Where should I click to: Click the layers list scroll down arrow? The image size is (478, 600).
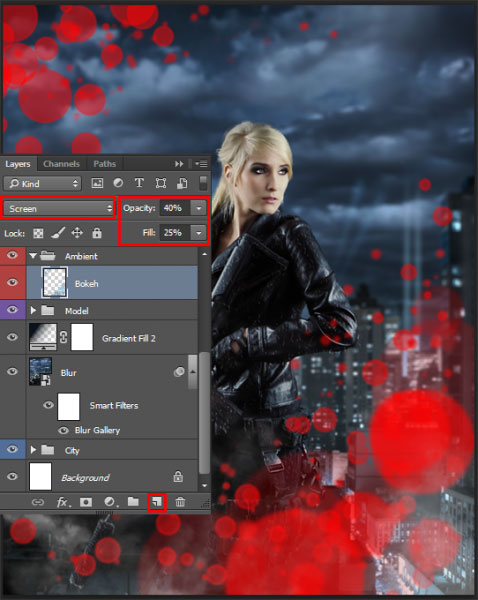tap(204, 486)
